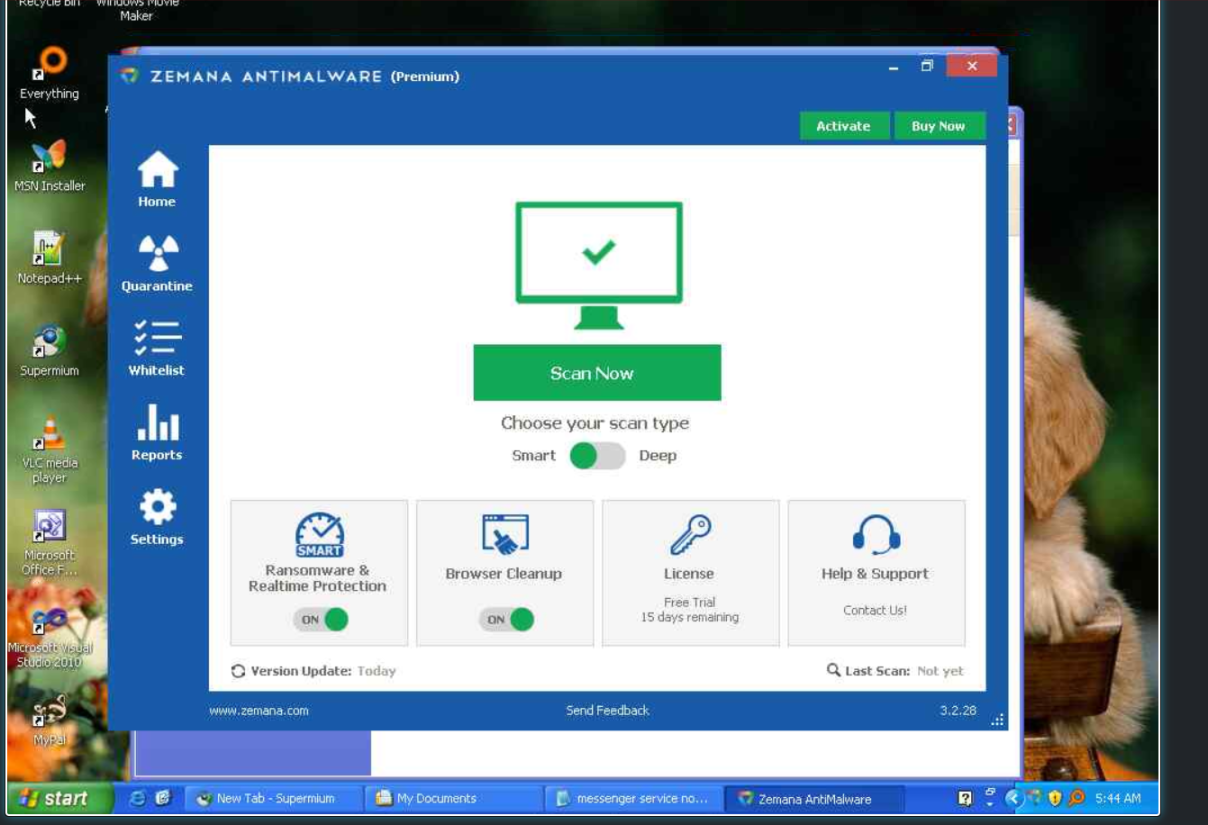The height and width of the screenshot is (825, 1208).
Task: Click the Scan Now button
Action: tap(597, 373)
